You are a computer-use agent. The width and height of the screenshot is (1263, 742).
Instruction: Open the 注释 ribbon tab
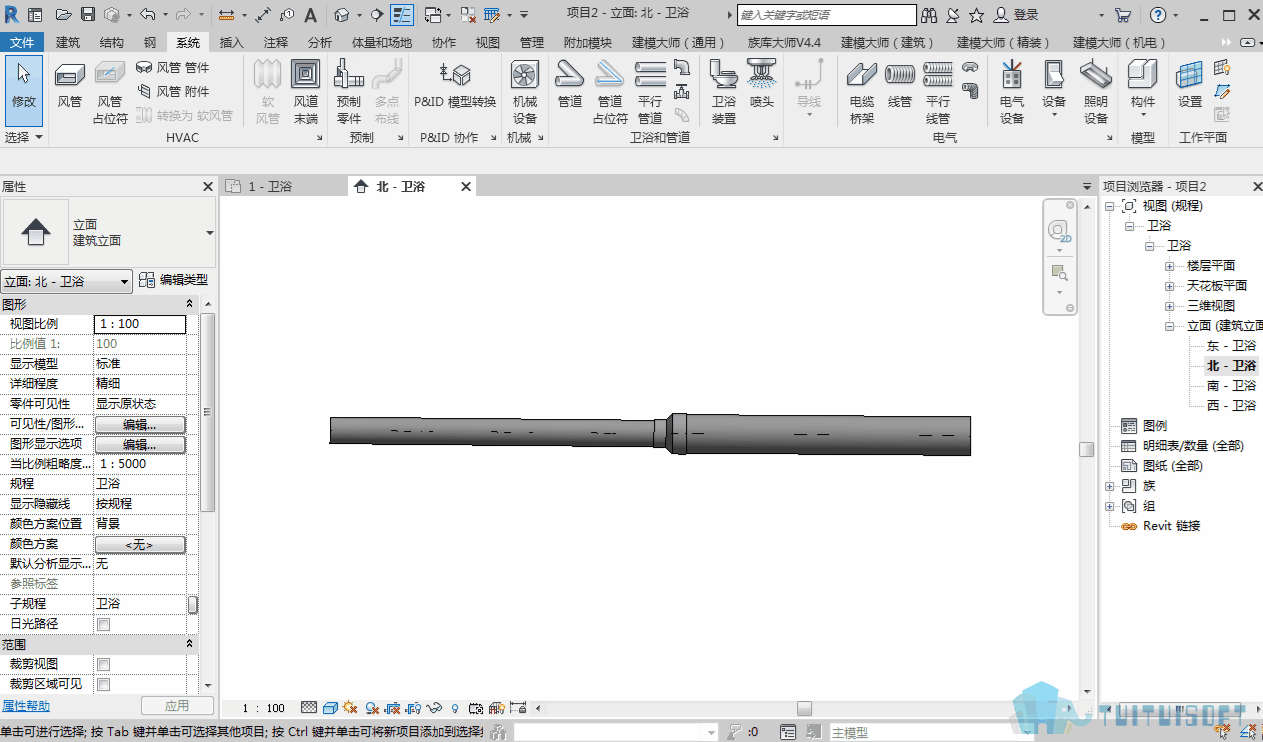tap(276, 42)
